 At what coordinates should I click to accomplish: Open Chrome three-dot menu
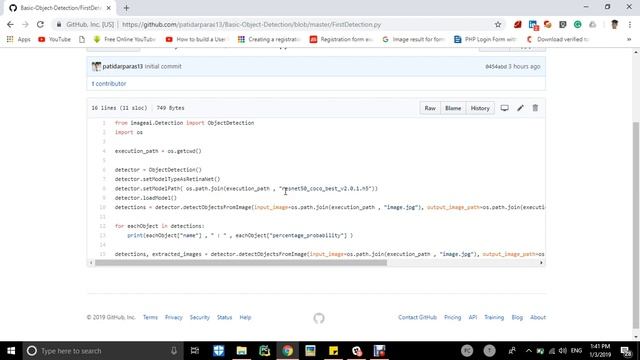630,24
